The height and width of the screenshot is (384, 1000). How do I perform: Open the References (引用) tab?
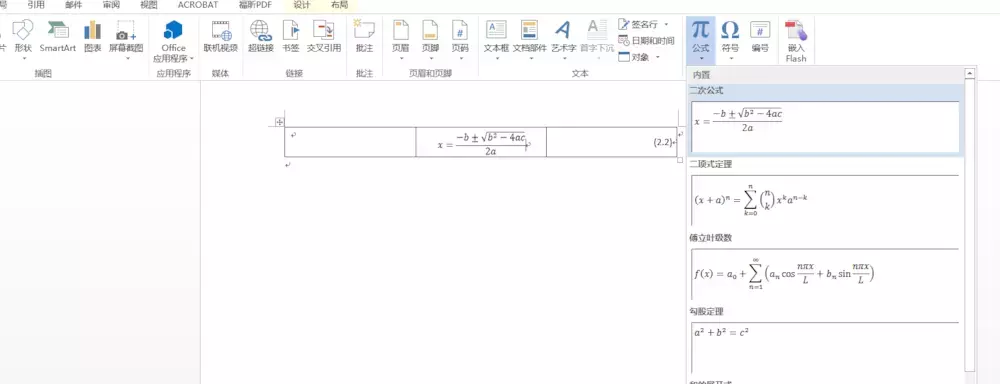[x=36, y=5]
